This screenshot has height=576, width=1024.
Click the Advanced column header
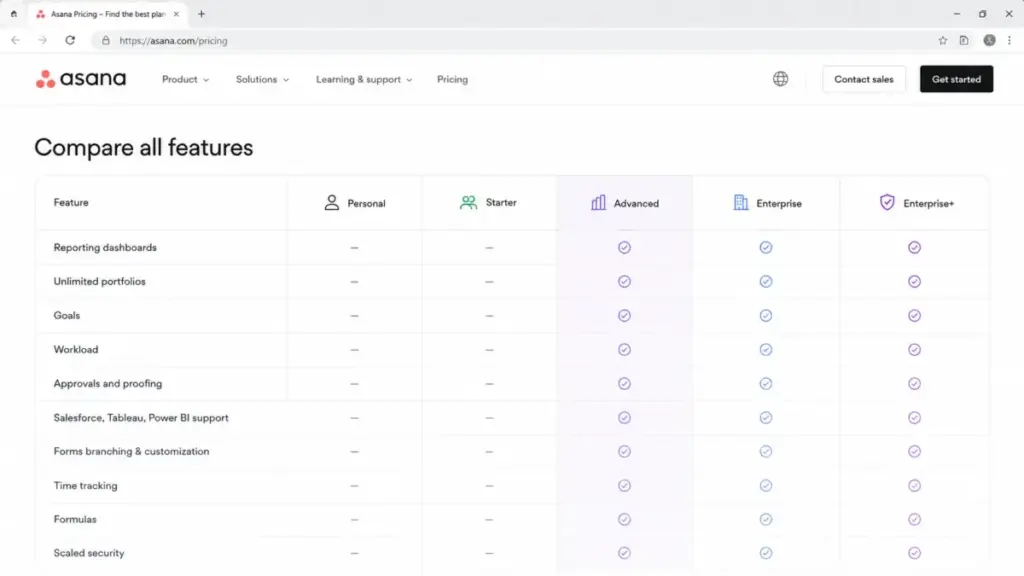point(624,203)
